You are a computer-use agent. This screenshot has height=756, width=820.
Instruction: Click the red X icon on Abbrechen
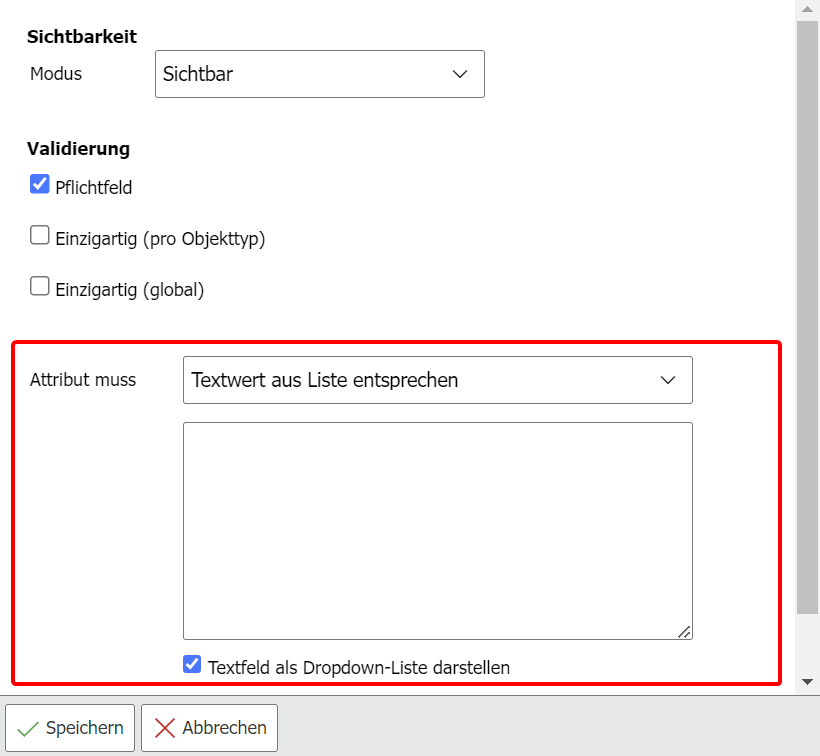[165, 728]
